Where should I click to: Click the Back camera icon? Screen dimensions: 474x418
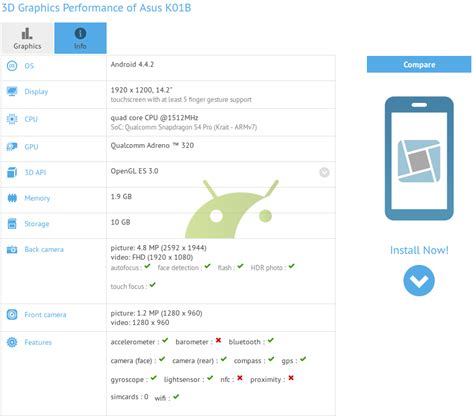[12, 249]
